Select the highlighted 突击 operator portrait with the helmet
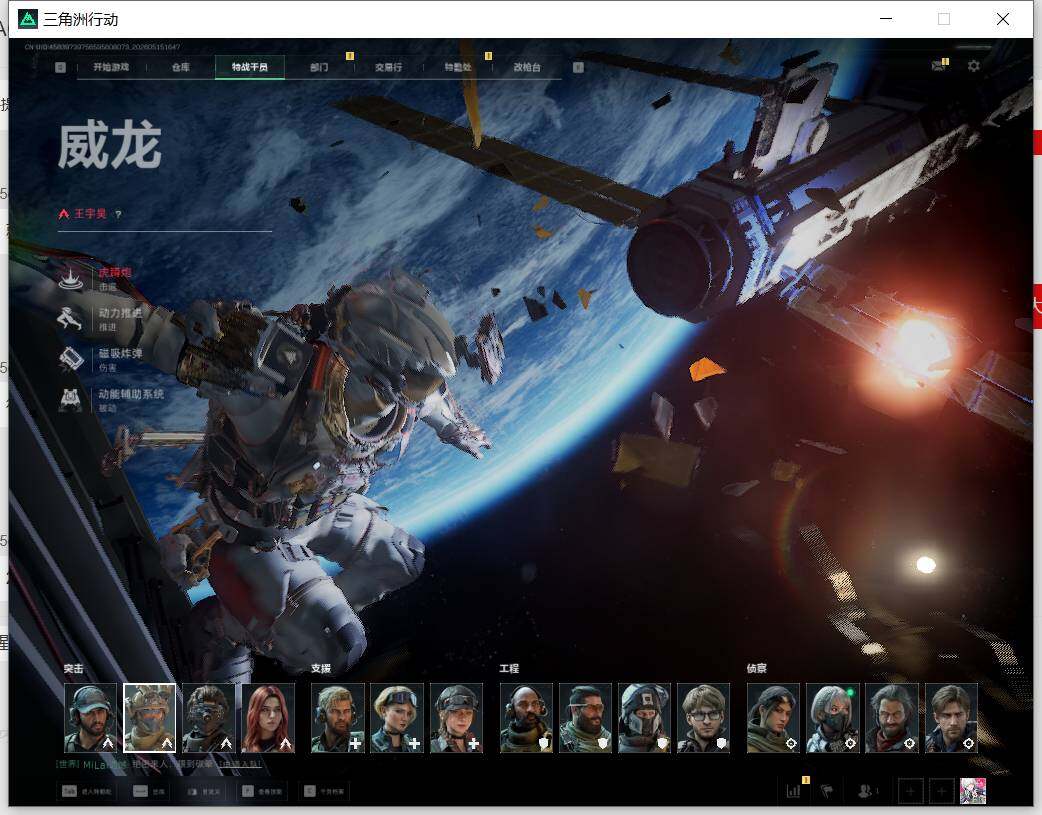The height and width of the screenshot is (815, 1042). pyautogui.click(x=150, y=718)
